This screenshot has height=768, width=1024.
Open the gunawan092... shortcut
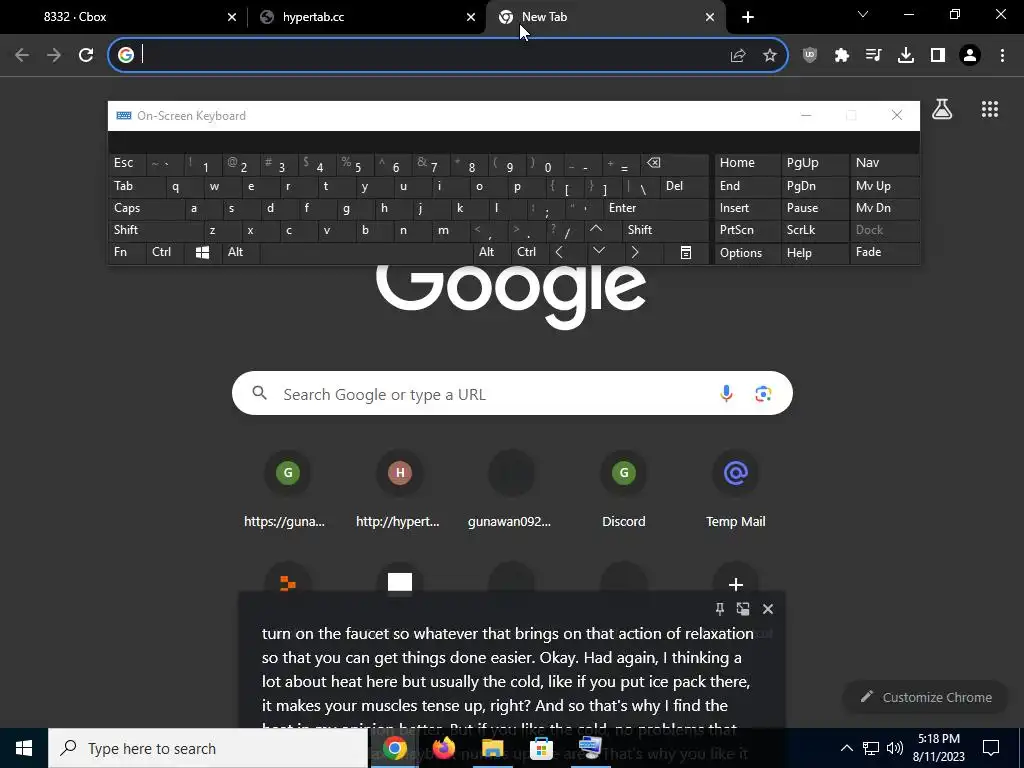tap(511, 490)
